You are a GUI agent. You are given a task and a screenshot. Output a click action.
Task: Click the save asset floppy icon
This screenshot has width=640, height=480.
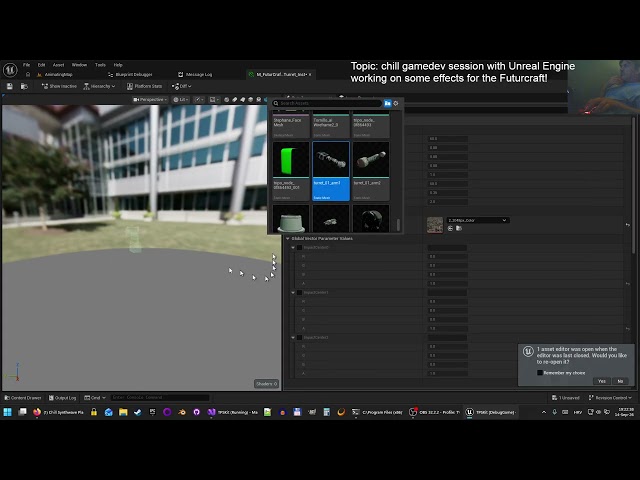[10, 86]
